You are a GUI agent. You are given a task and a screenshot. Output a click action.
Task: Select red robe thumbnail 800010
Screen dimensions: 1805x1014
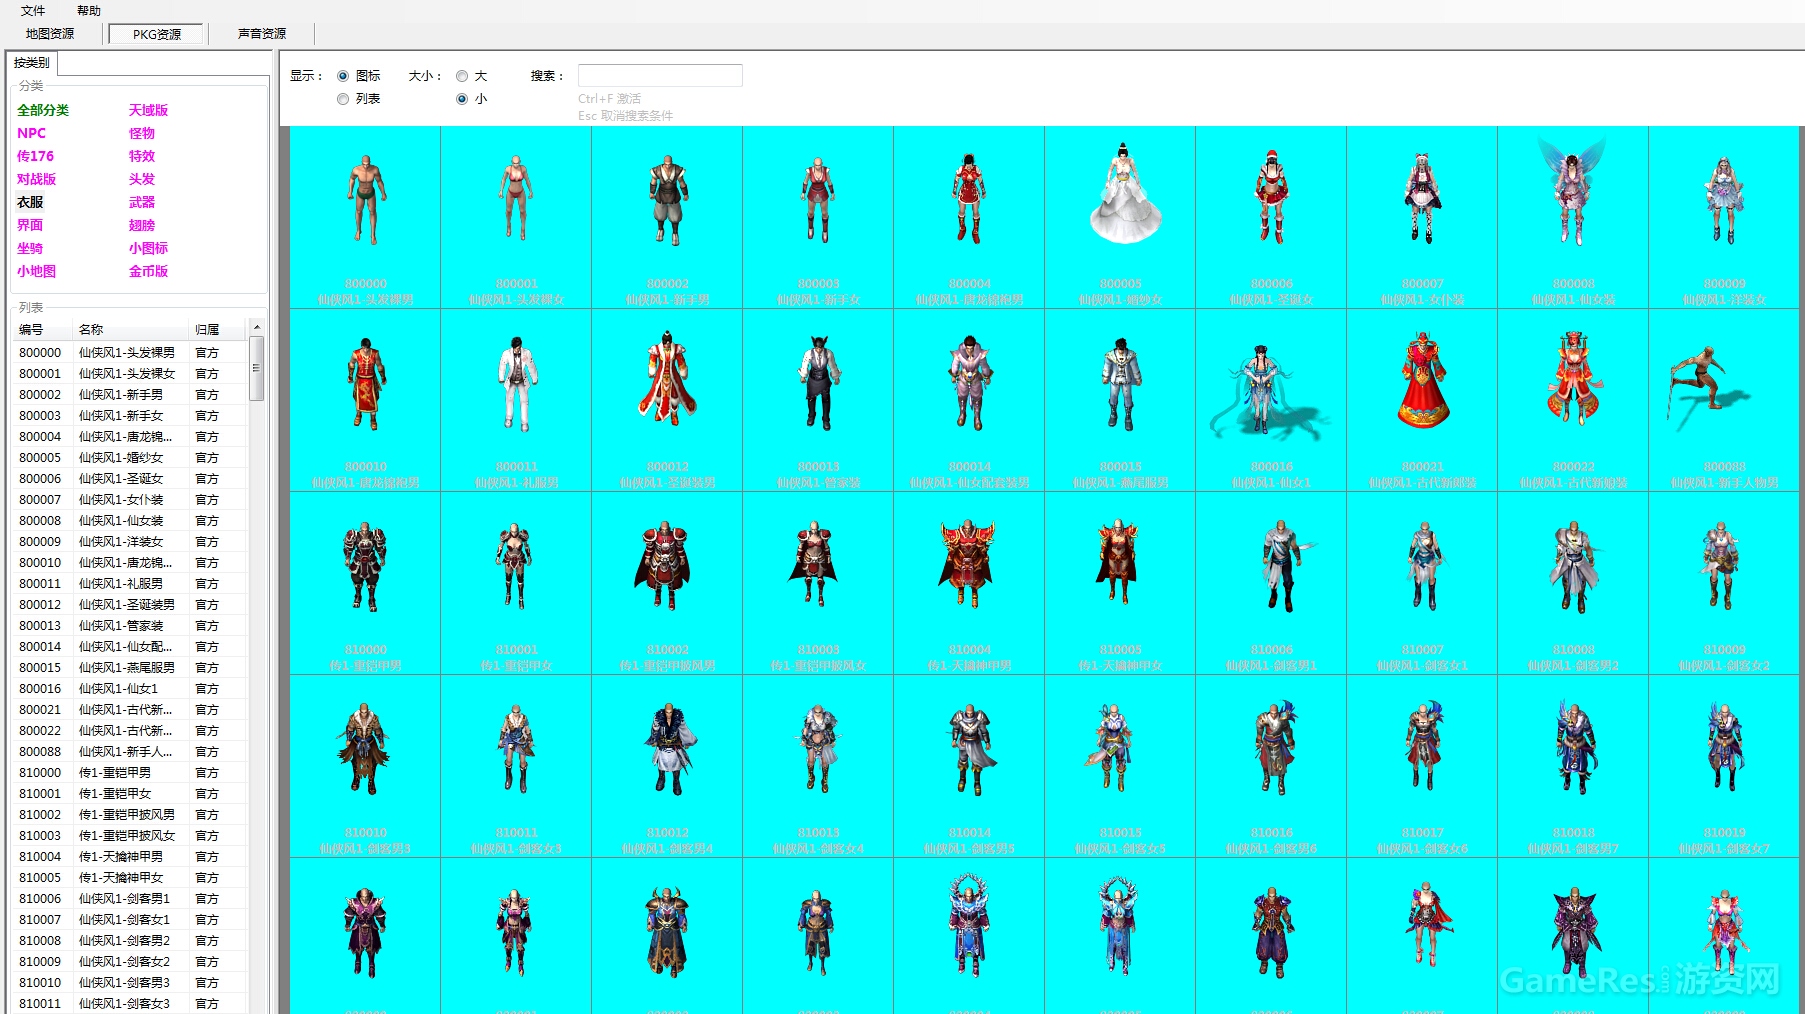pyautogui.click(x=365, y=400)
